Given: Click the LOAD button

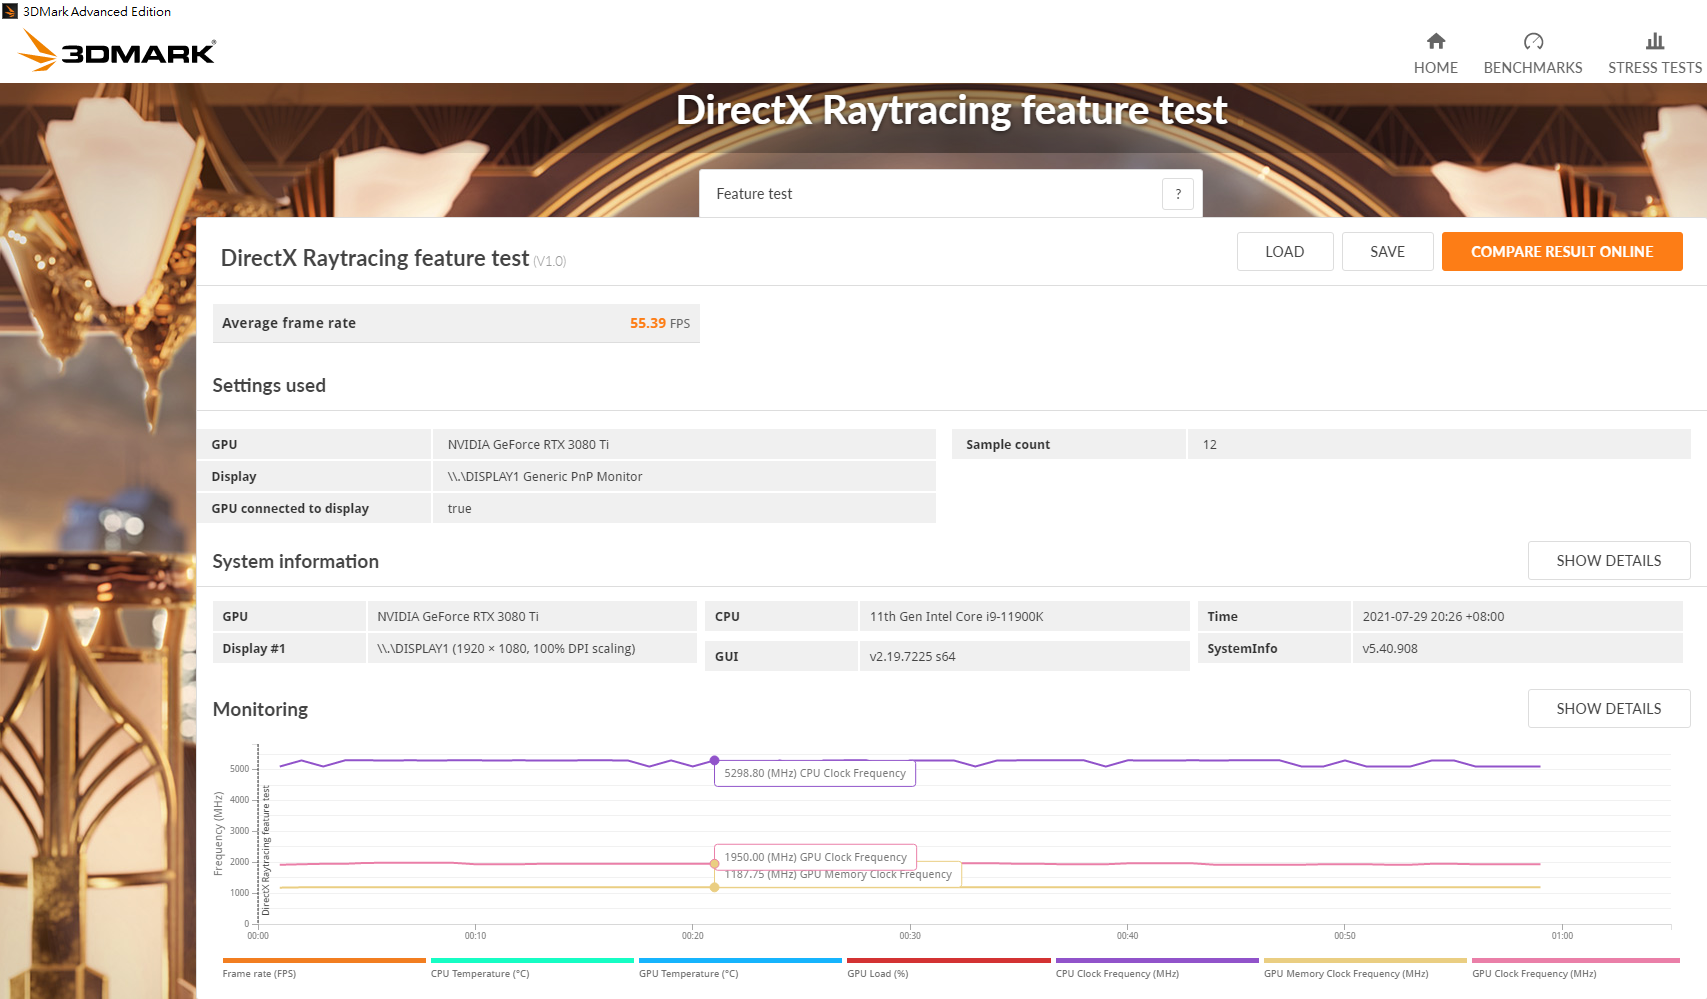Looking at the screenshot, I should 1285,252.
